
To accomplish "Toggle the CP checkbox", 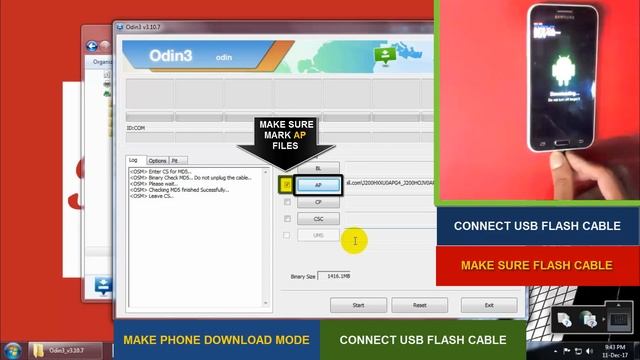I will point(287,202).
